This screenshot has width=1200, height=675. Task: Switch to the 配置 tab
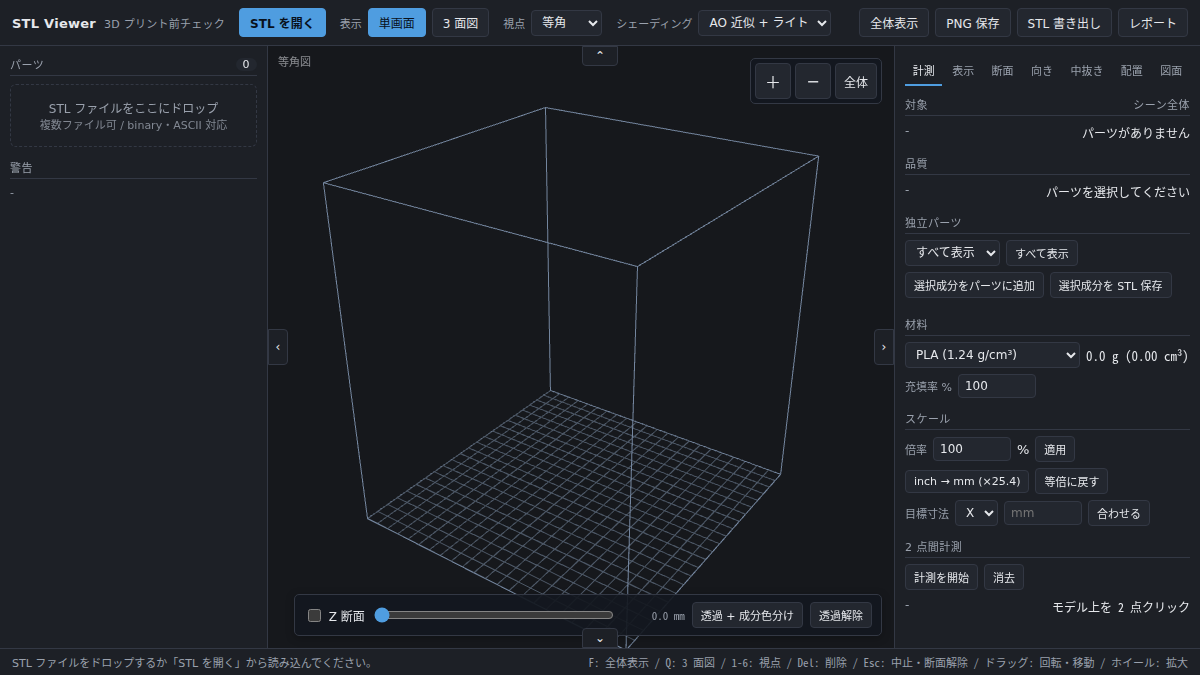pyautogui.click(x=1131, y=71)
